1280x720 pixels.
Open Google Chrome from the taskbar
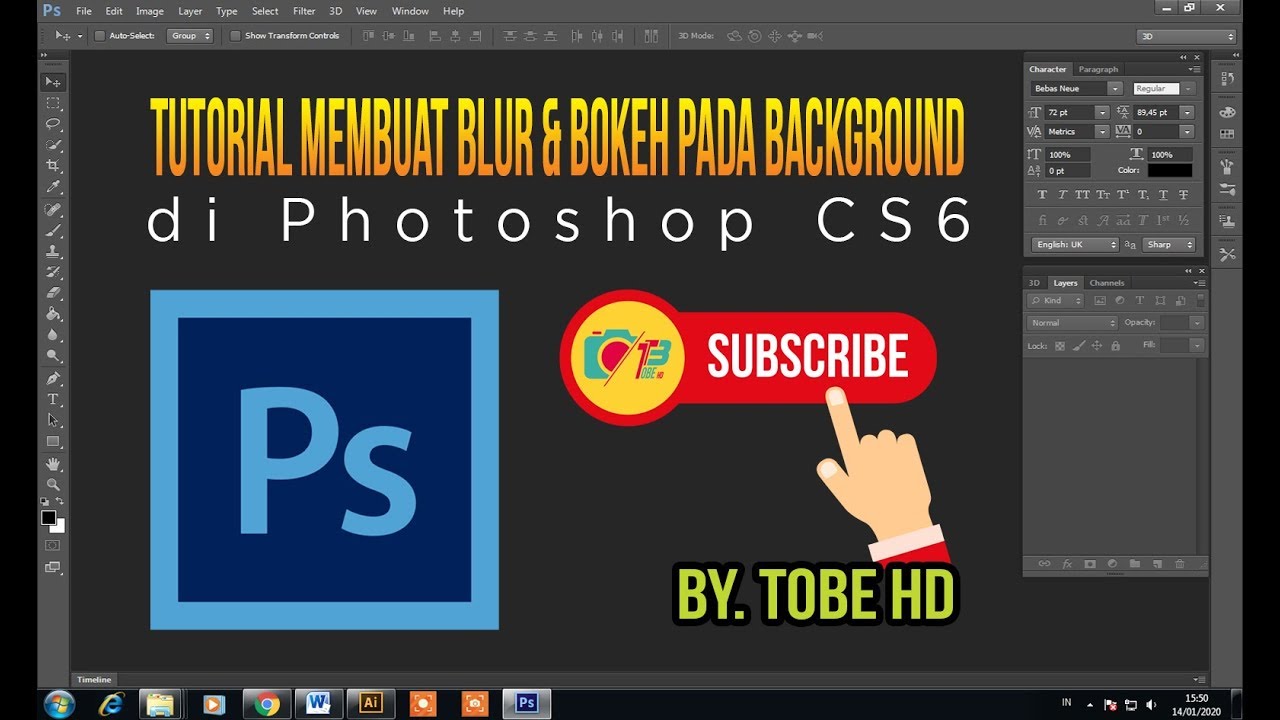click(x=267, y=704)
